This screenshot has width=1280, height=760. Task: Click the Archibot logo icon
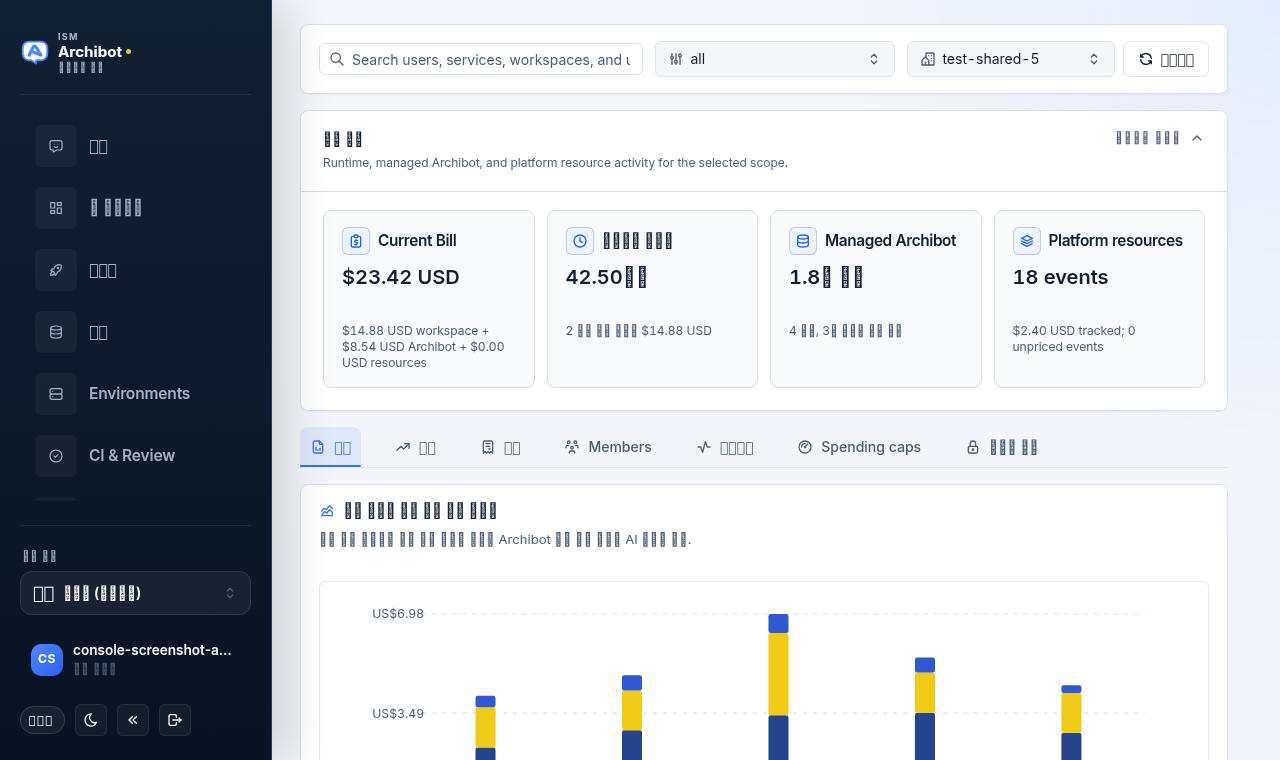35,52
